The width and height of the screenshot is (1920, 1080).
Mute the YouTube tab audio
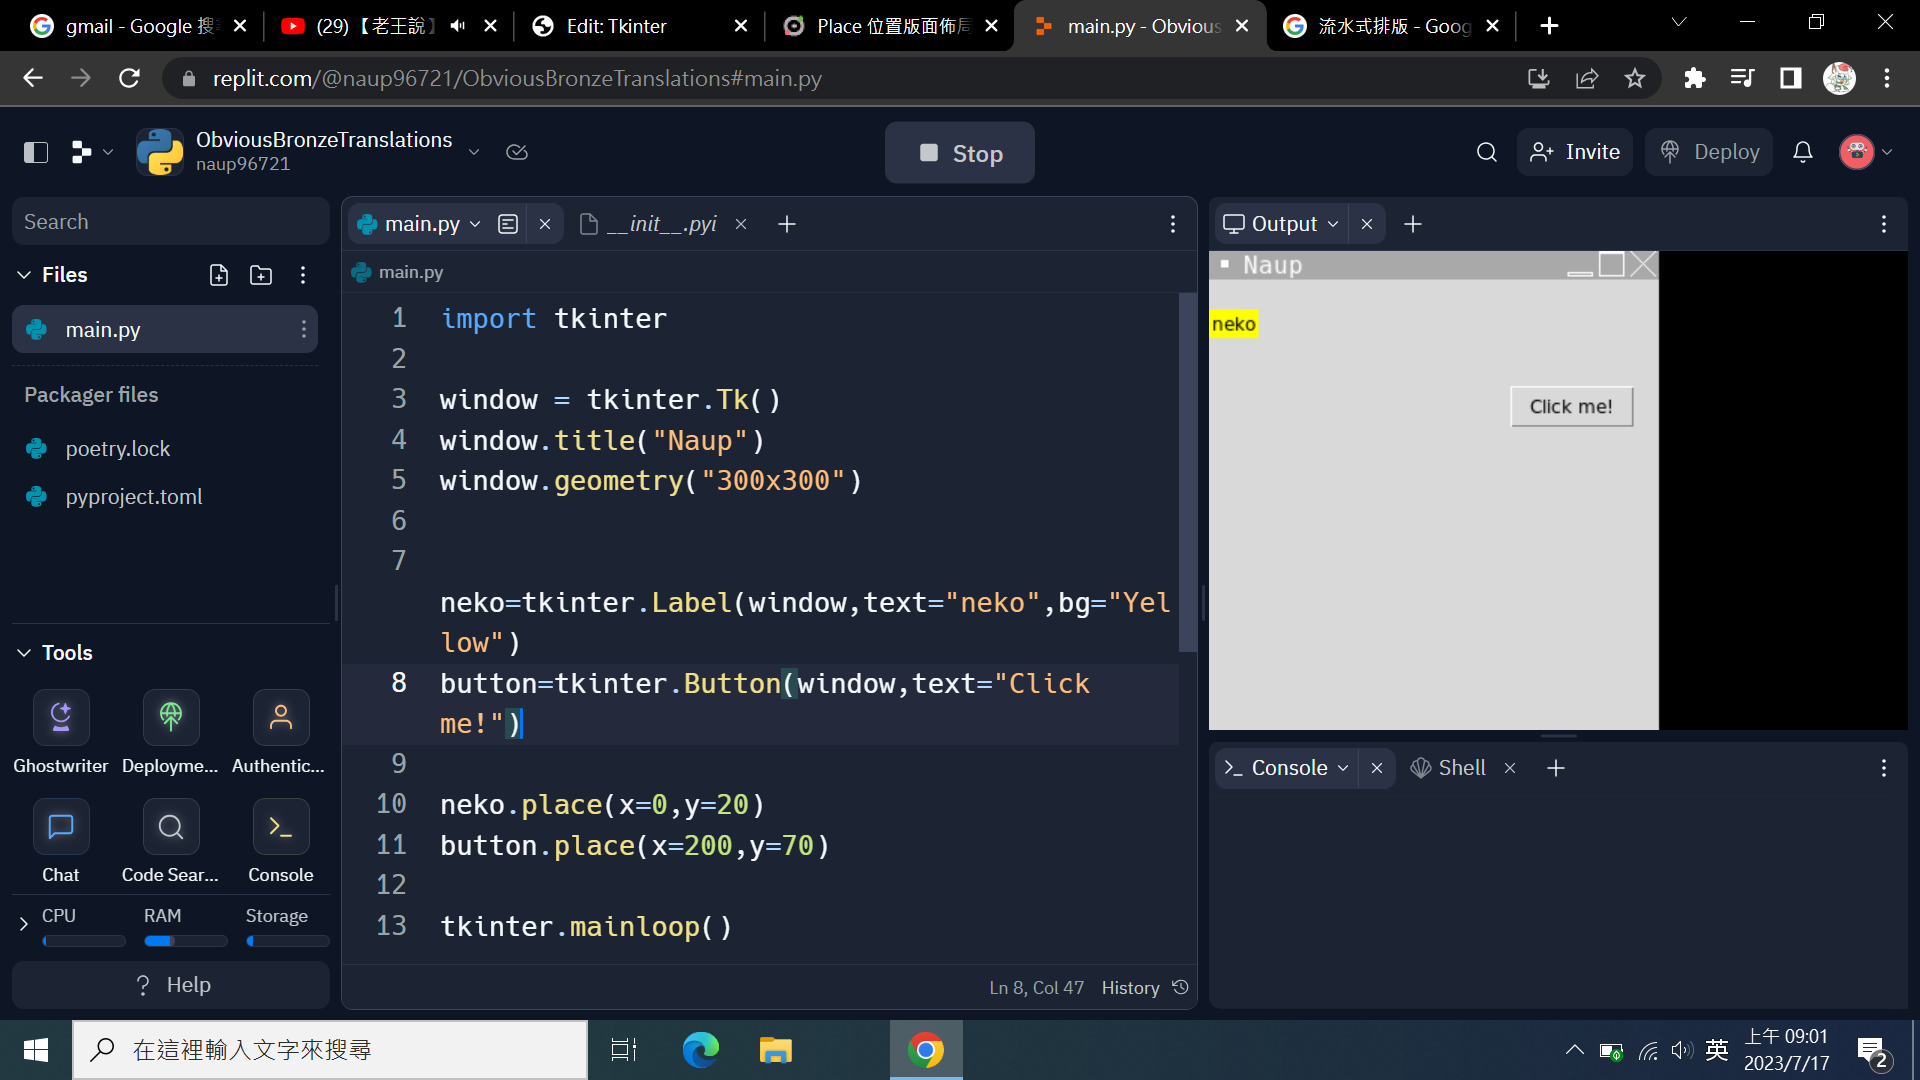[458, 26]
